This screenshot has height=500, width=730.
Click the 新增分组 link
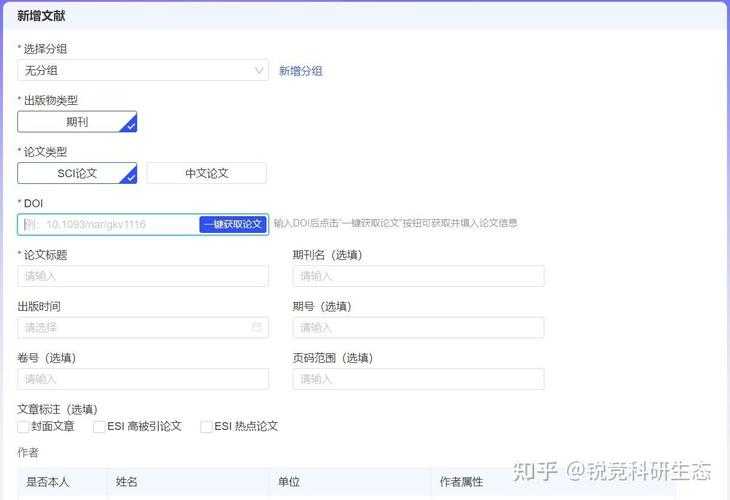(x=301, y=71)
